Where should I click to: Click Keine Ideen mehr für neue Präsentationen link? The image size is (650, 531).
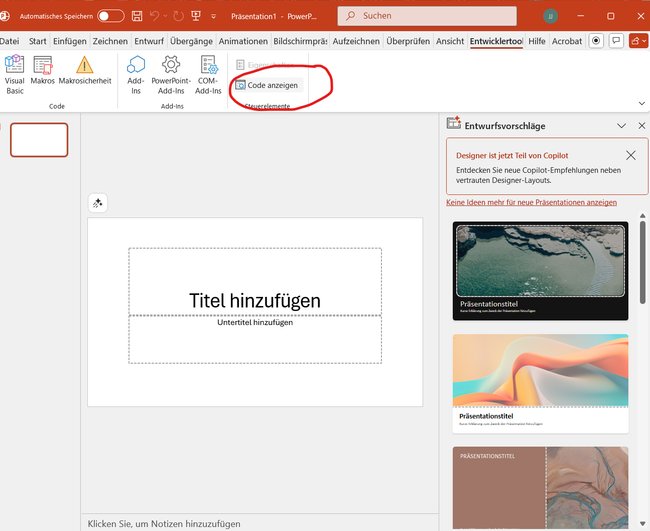pyautogui.click(x=531, y=202)
